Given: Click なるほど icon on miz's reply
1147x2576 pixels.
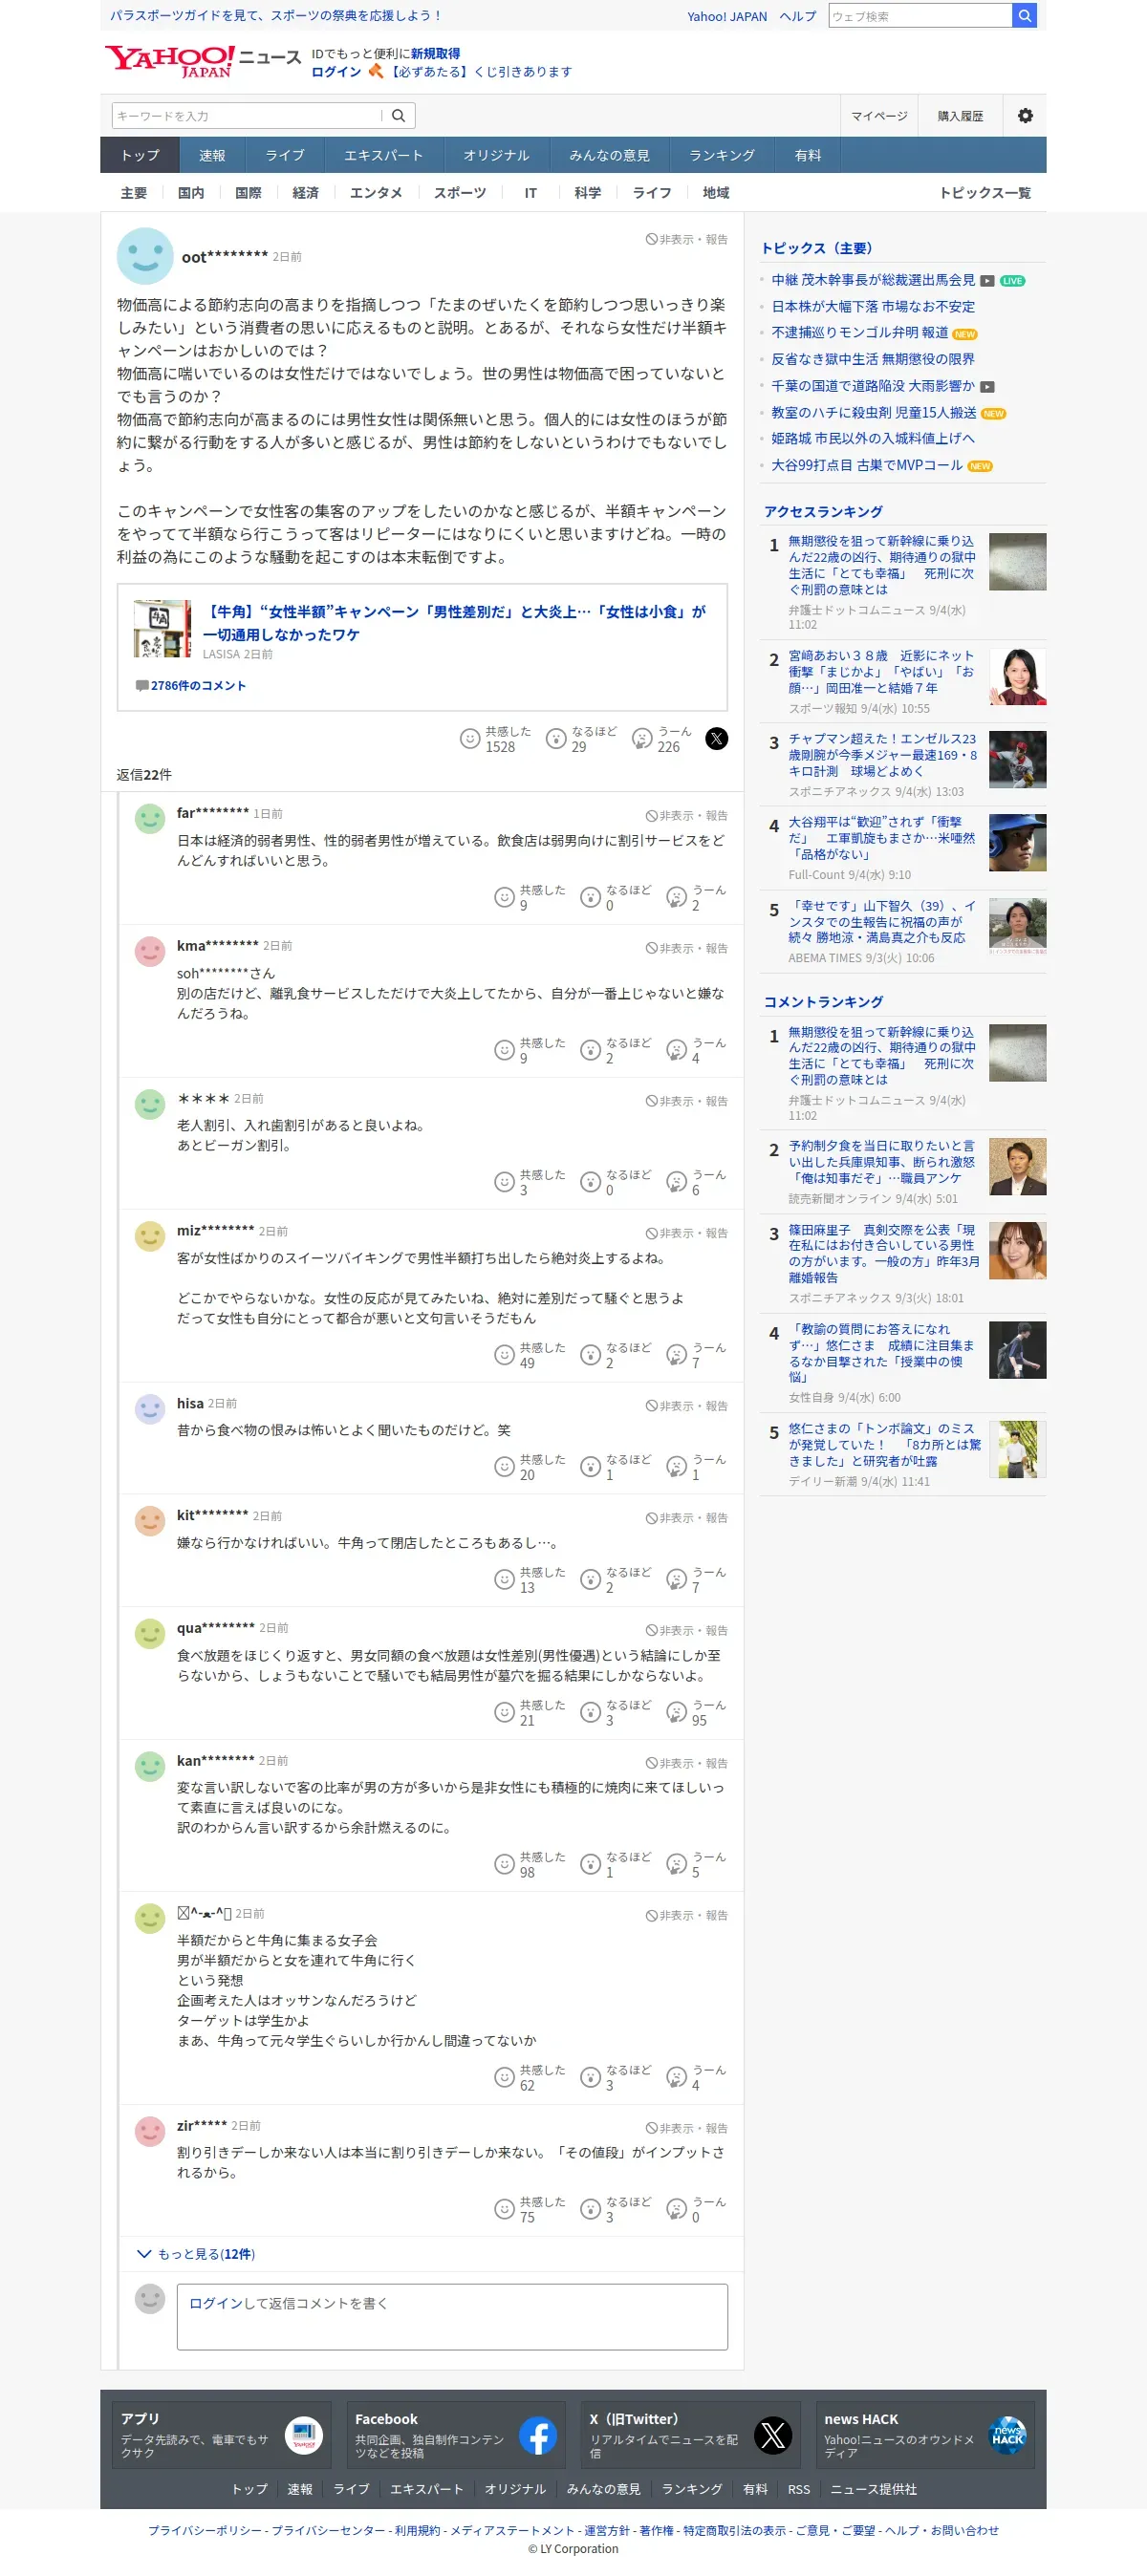Looking at the screenshot, I should [x=591, y=1355].
